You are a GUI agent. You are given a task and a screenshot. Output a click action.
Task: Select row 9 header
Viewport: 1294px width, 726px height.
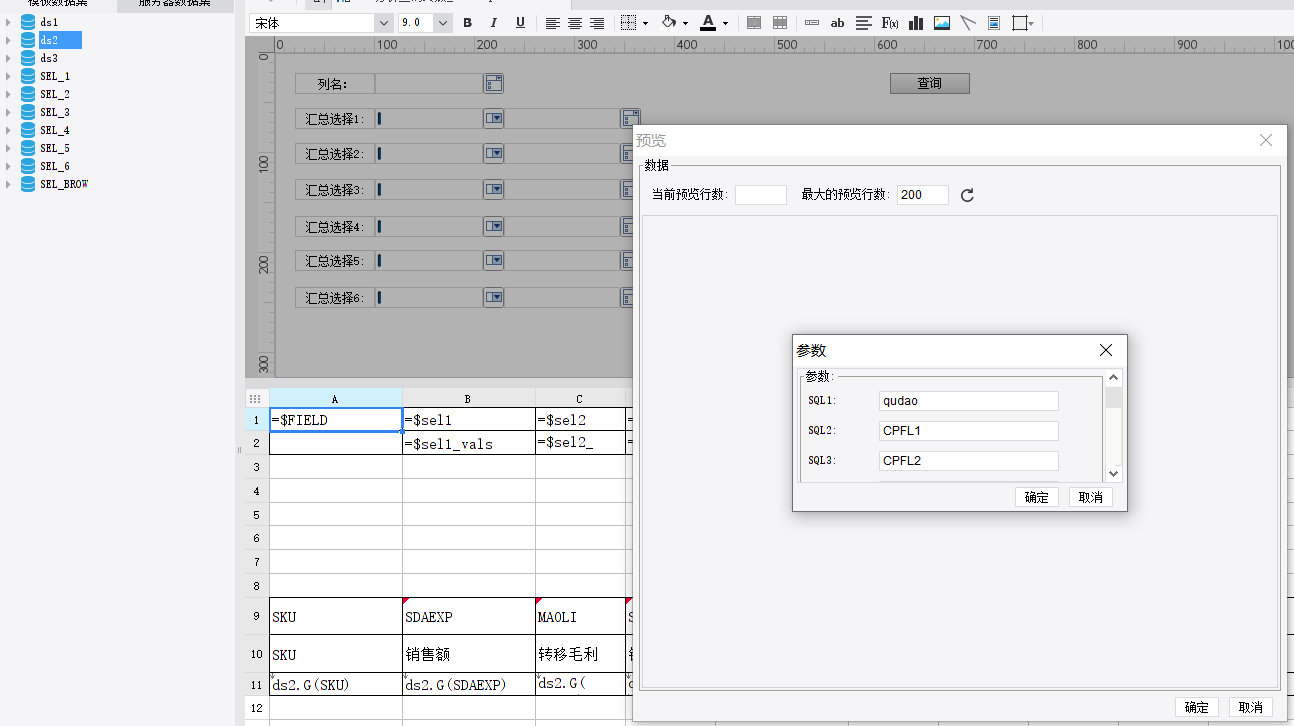point(257,617)
